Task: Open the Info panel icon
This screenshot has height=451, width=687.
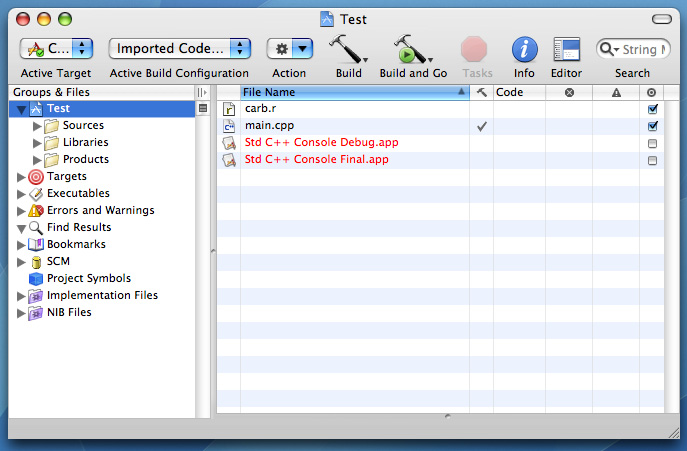Action: [x=524, y=49]
